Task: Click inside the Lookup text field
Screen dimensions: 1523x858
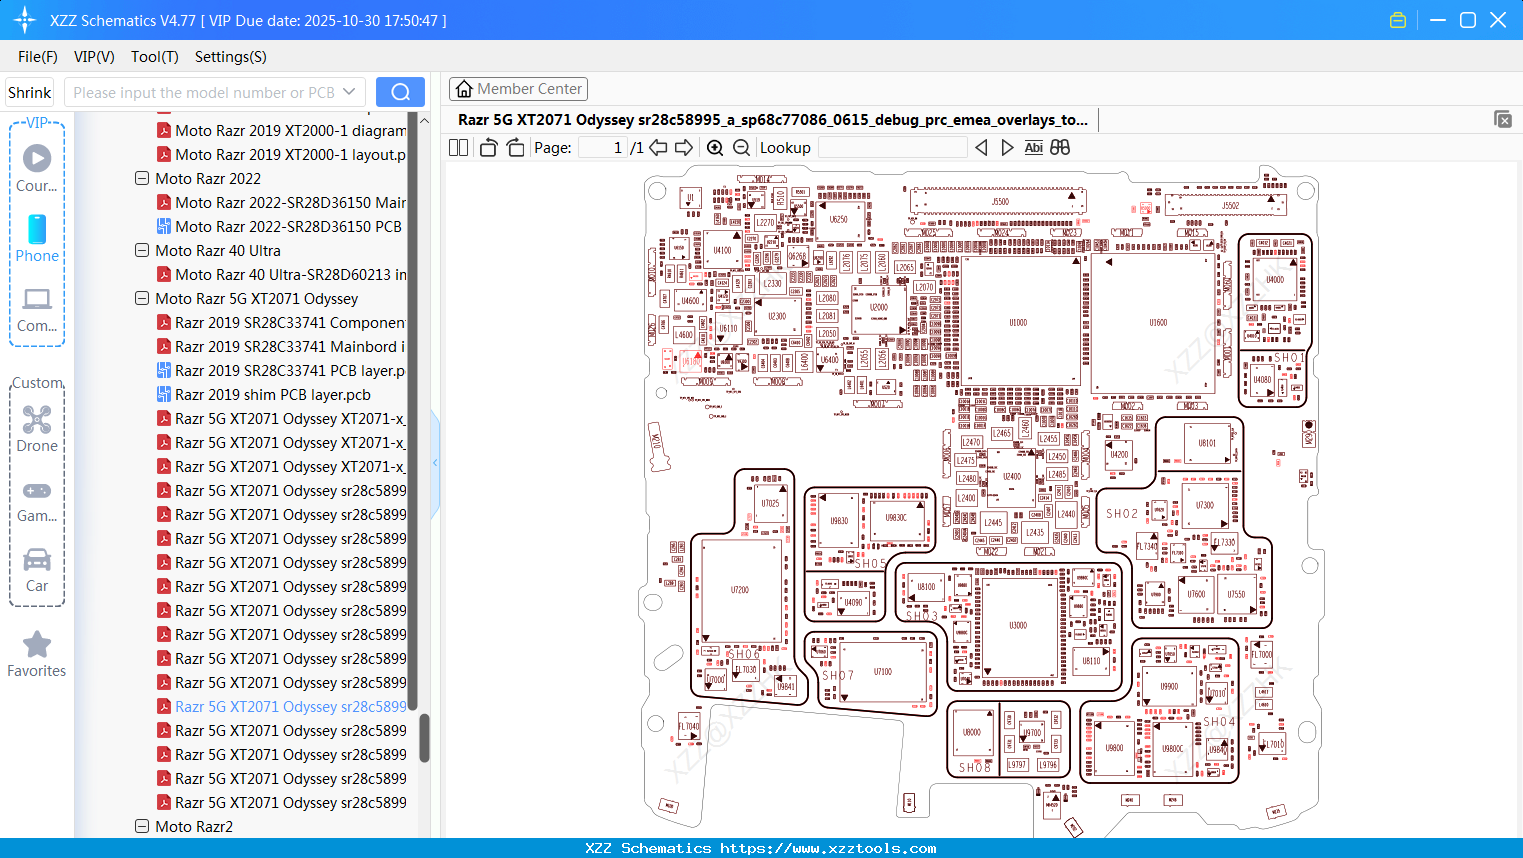Action: (x=892, y=147)
